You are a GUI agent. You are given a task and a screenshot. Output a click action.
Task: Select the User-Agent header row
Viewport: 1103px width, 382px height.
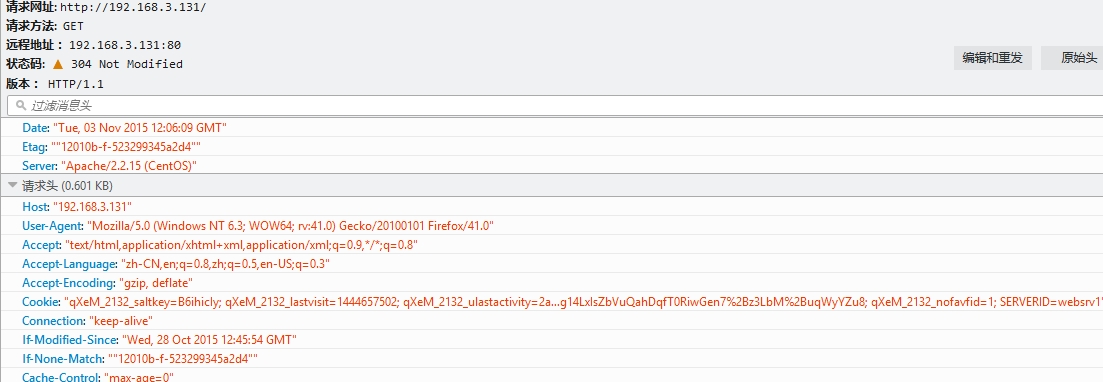tap(552, 226)
